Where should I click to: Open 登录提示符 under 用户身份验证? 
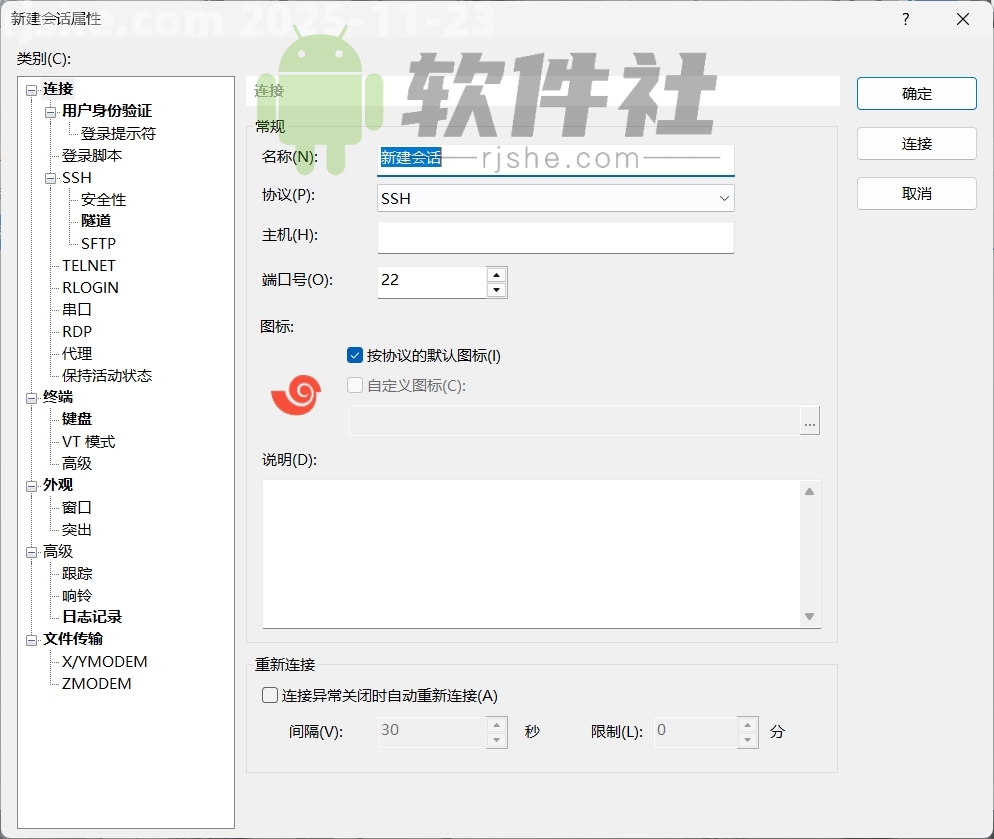click(112, 133)
